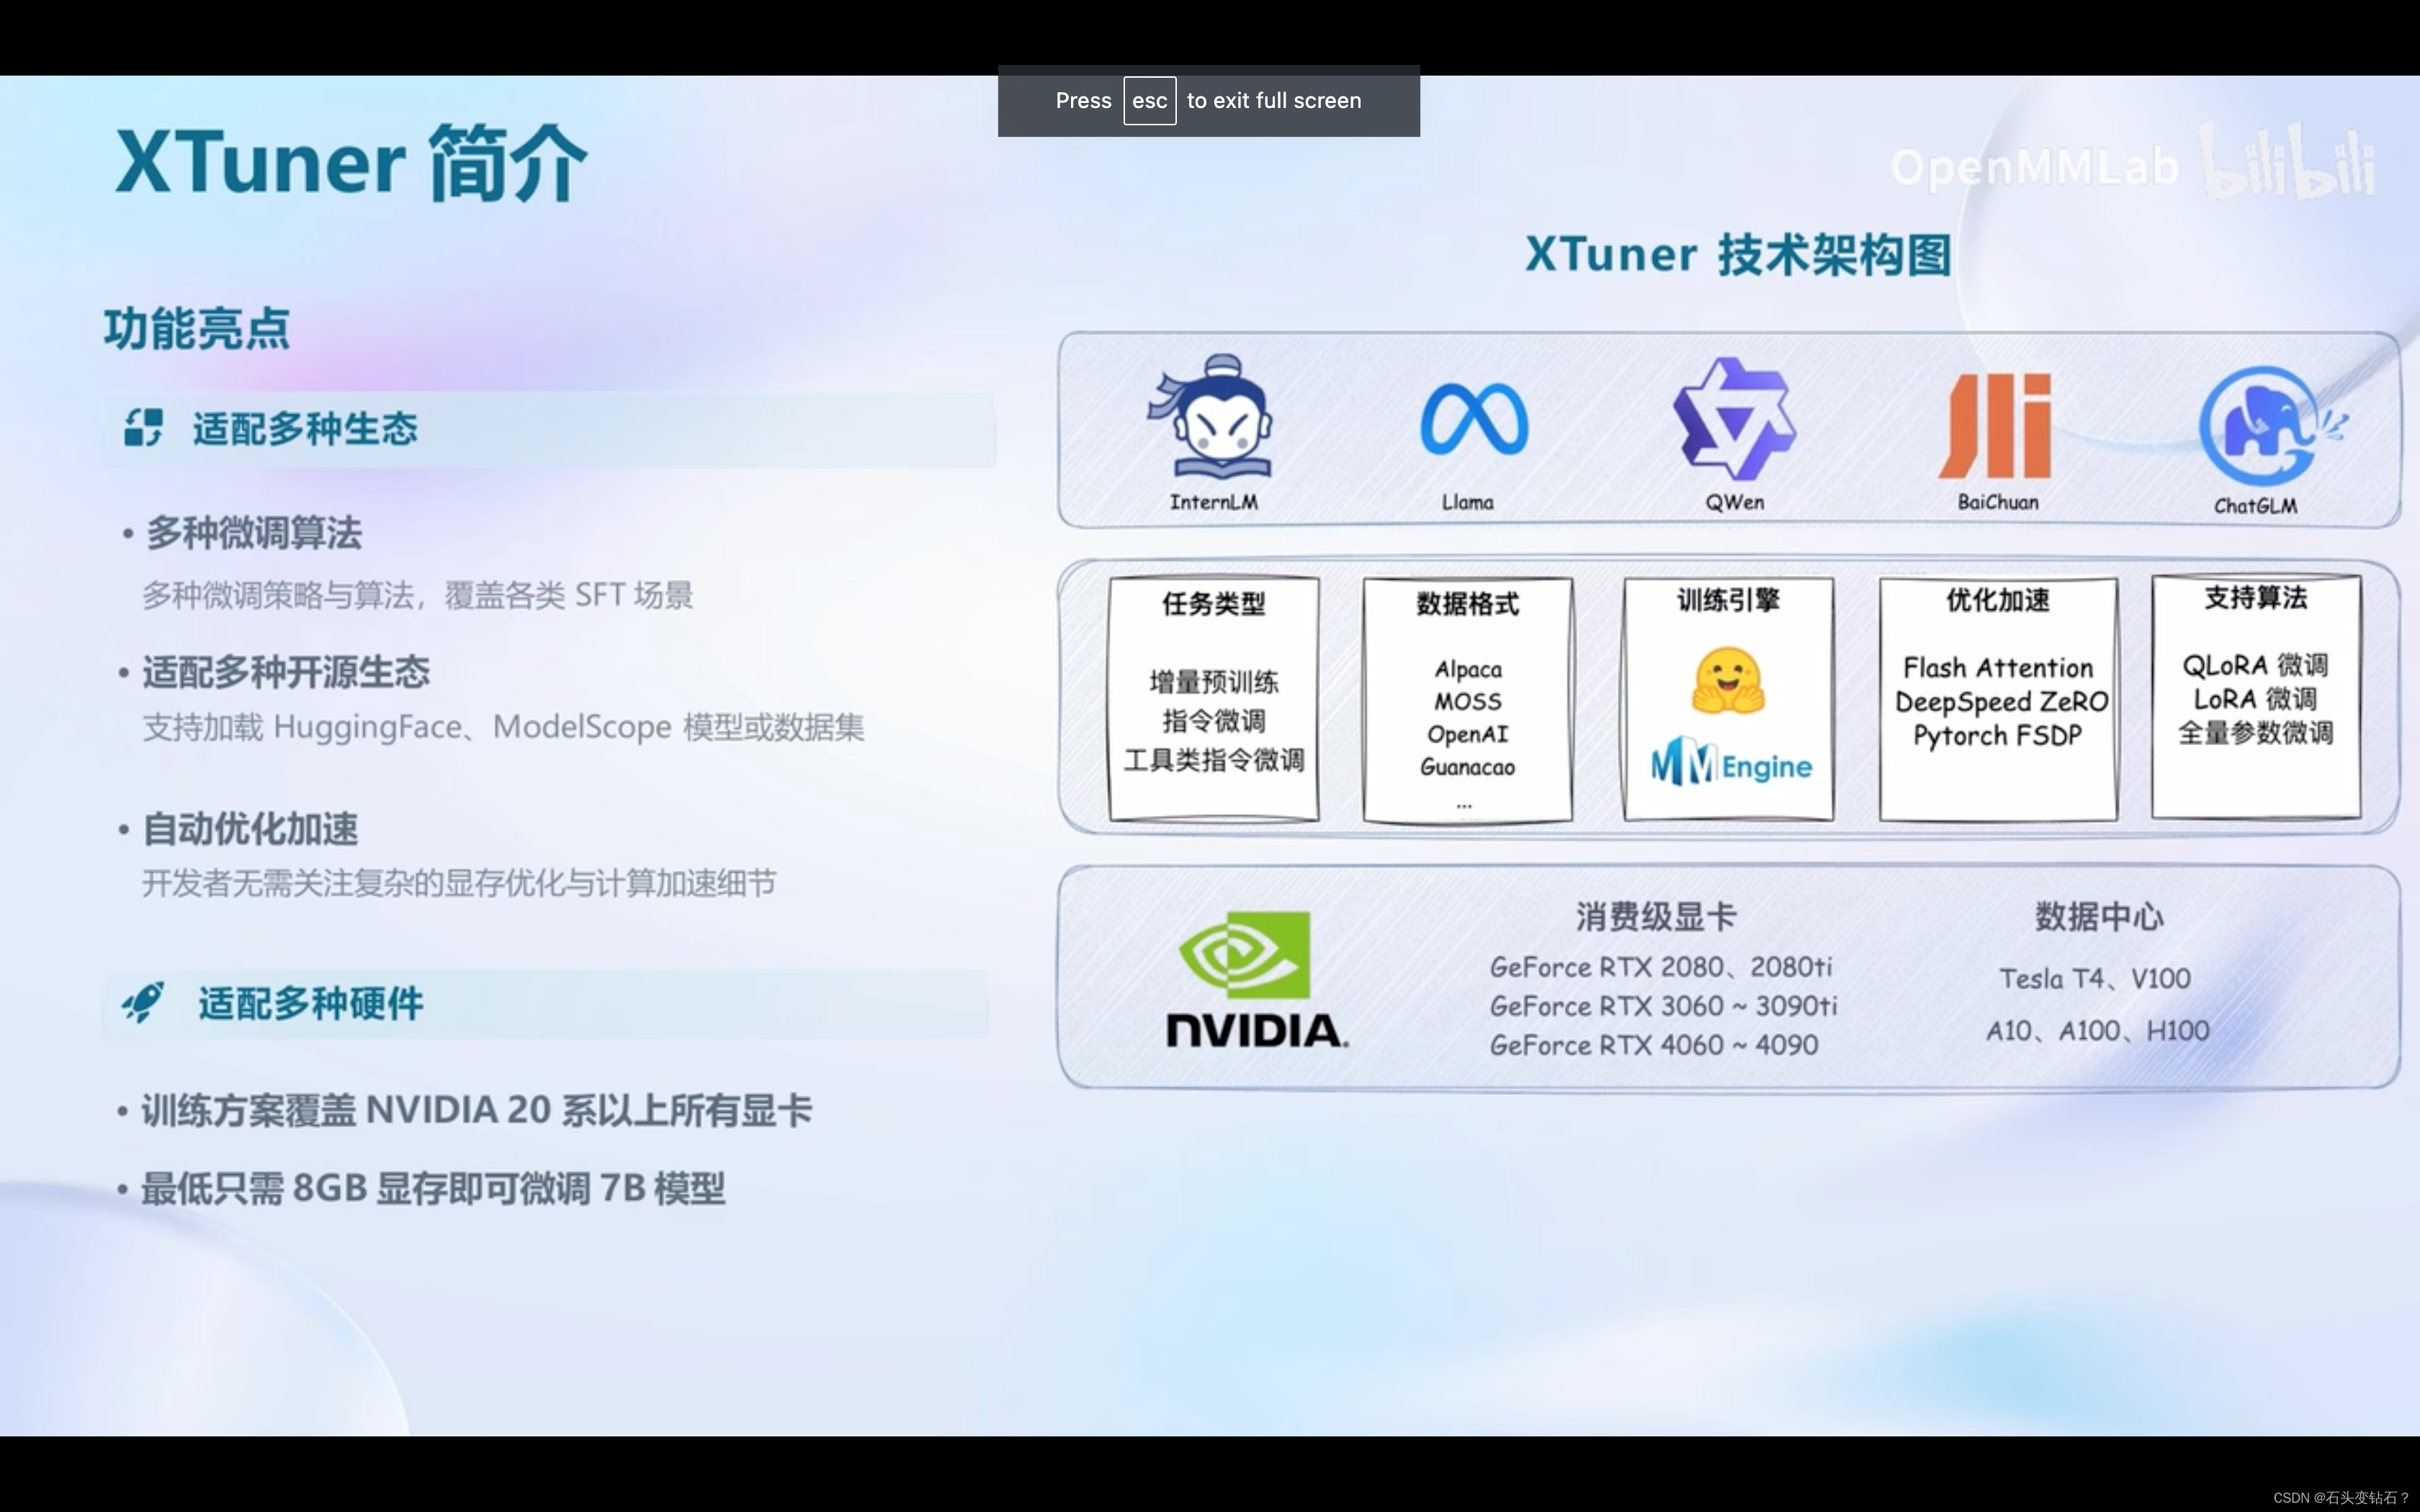Click OpenAI in the data format card

click(x=1467, y=735)
